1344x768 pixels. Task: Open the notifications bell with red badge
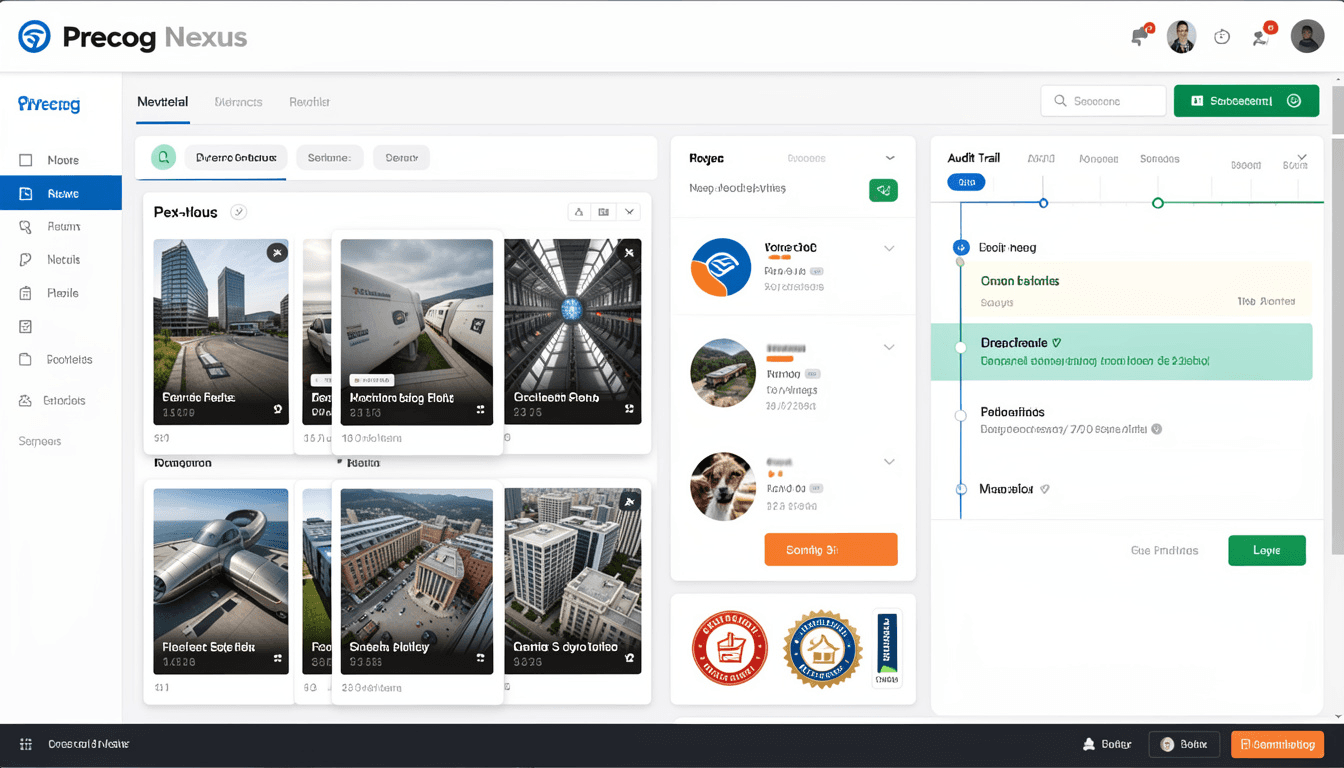(1140, 36)
